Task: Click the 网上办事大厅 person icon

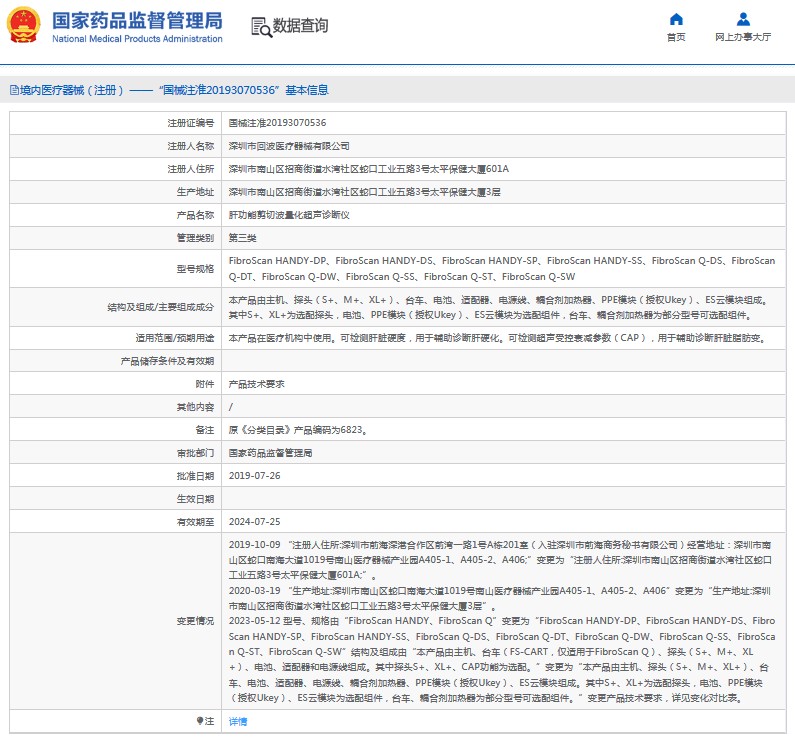Action: [x=743, y=19]
